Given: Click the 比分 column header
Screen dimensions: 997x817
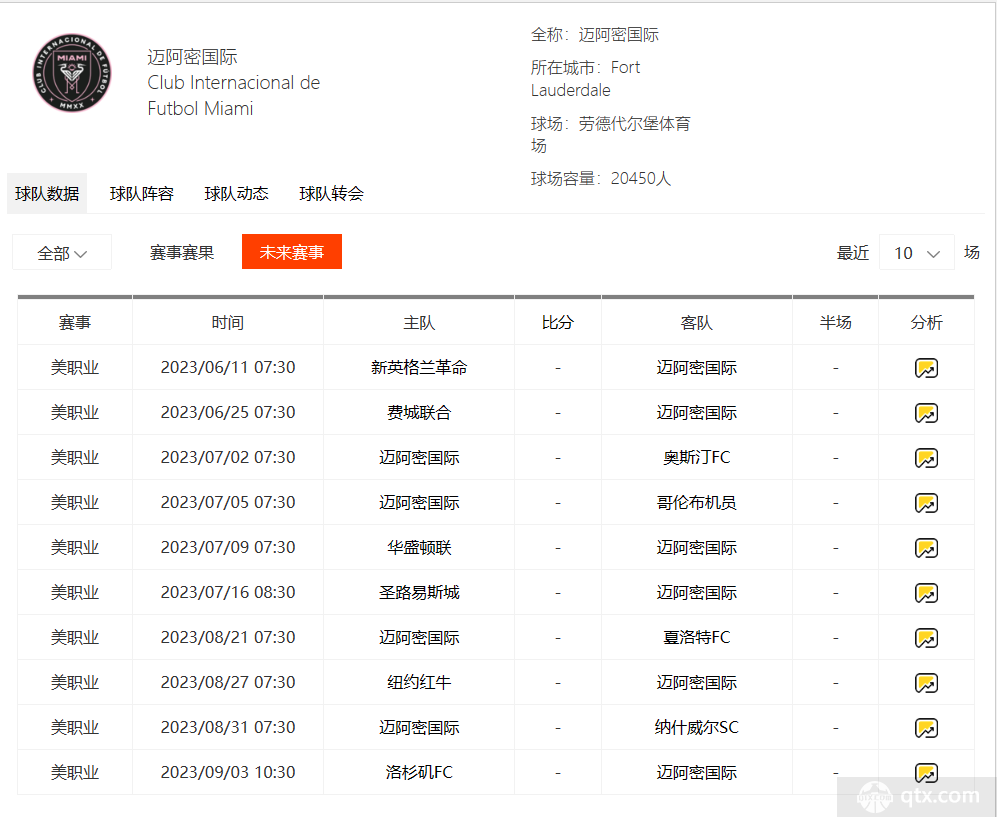Looking at the screenshot, I should pos(558,322).
